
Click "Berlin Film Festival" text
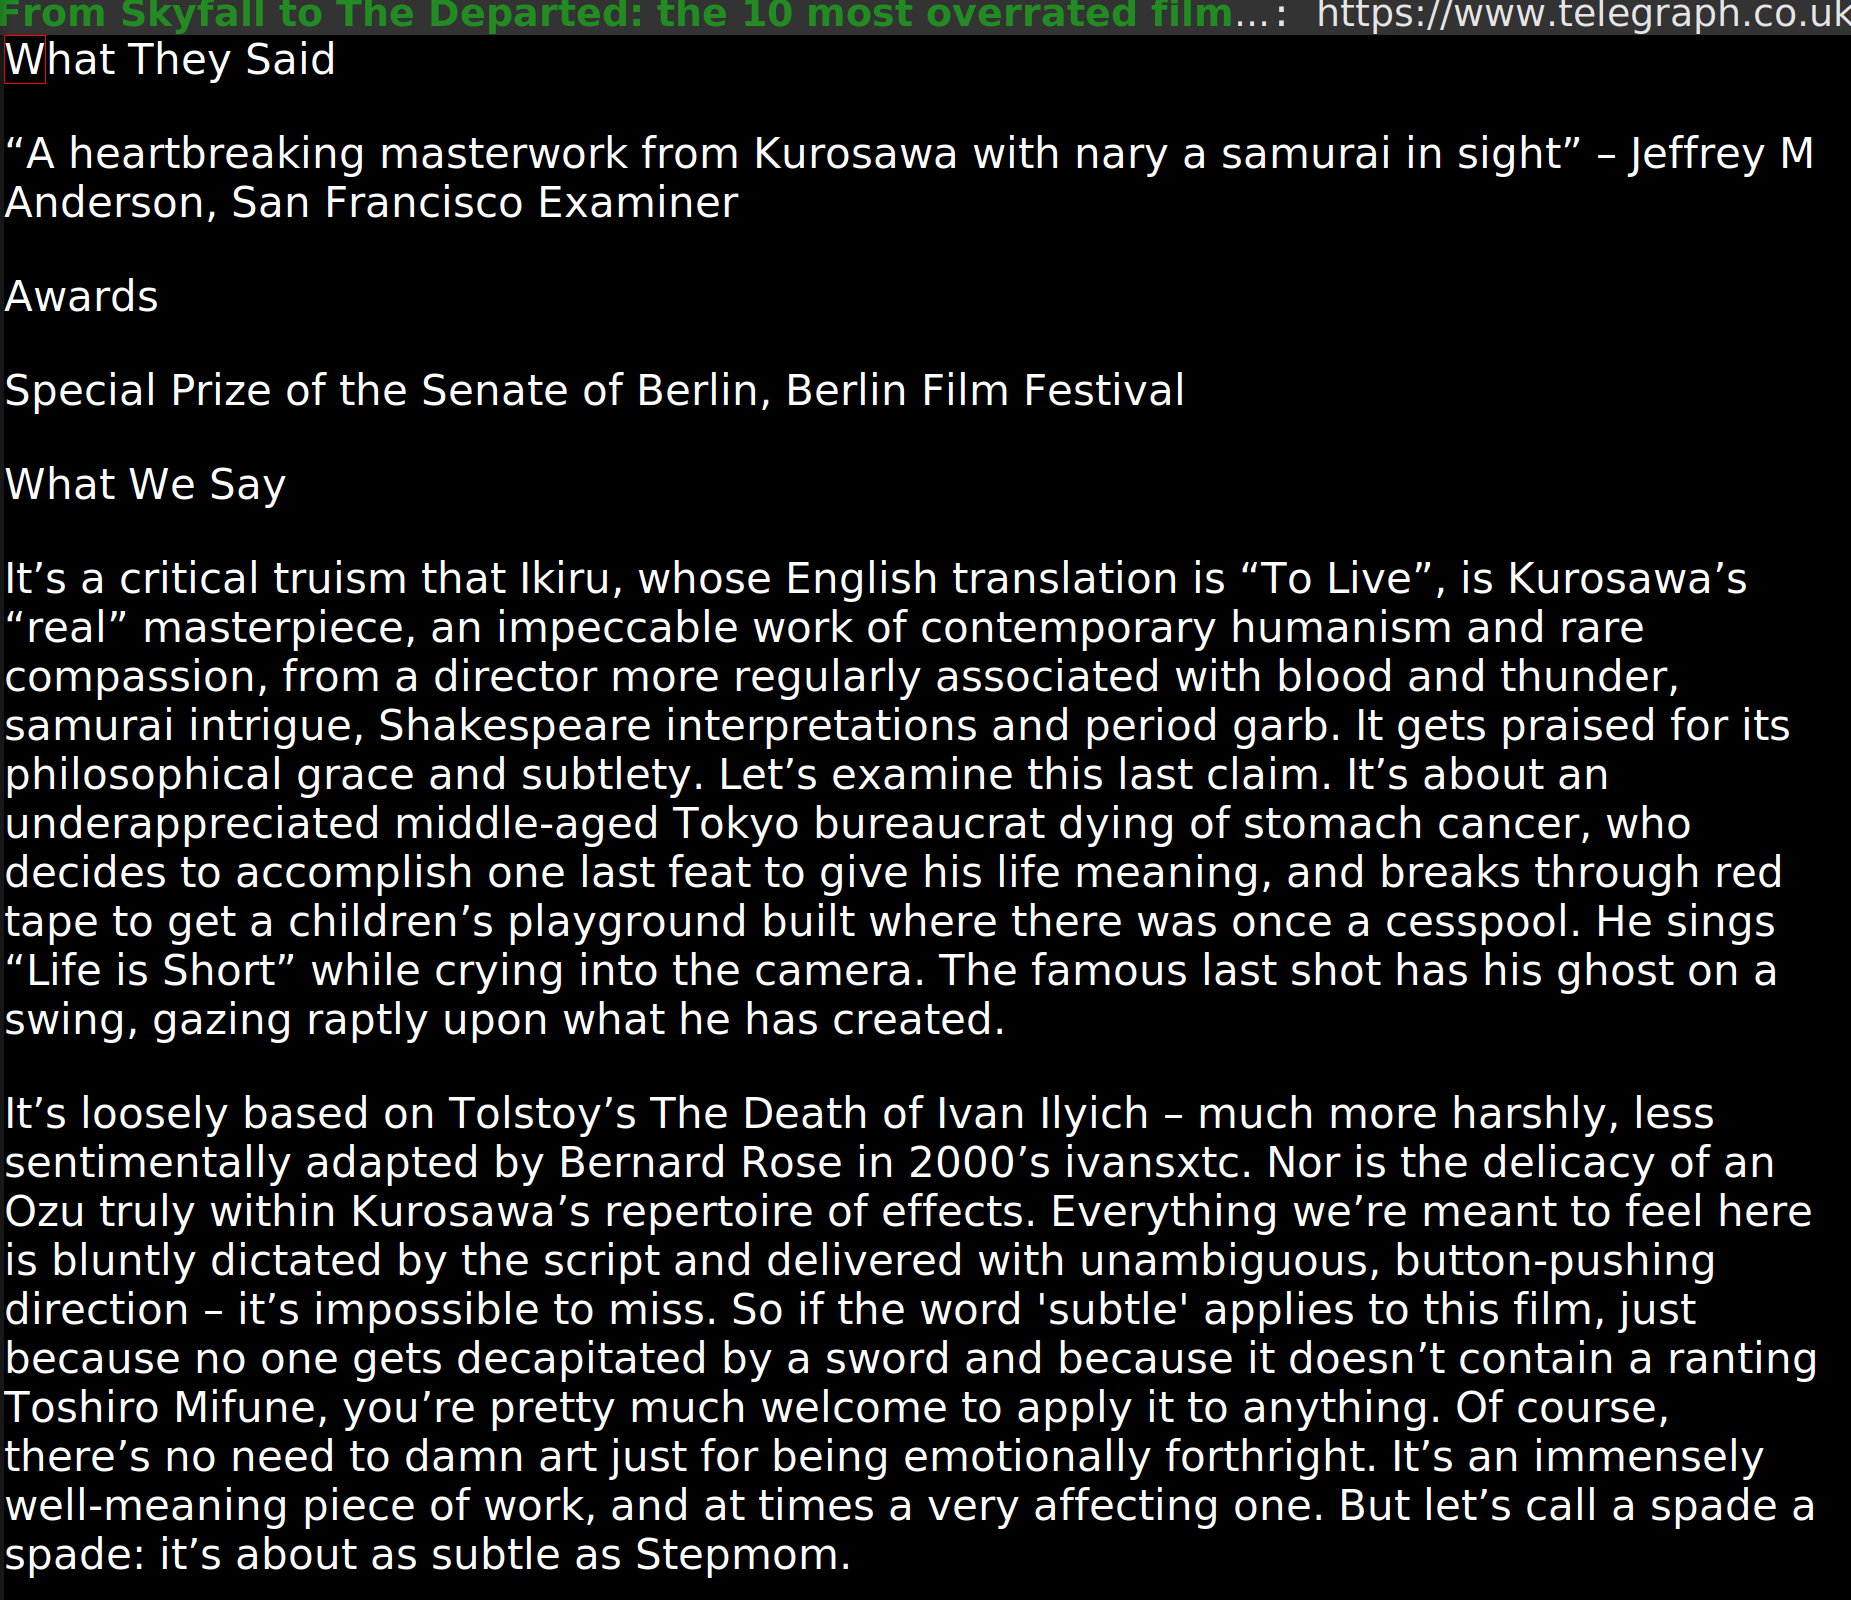click(x=985, y=391)
